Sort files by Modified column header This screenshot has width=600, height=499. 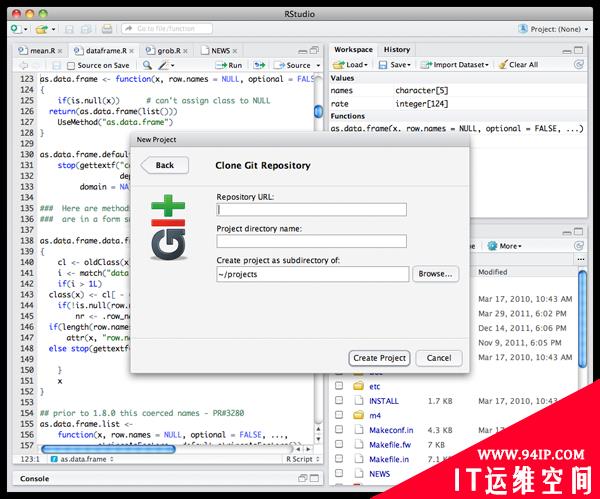pyautogui.click(x=493, y=272)
